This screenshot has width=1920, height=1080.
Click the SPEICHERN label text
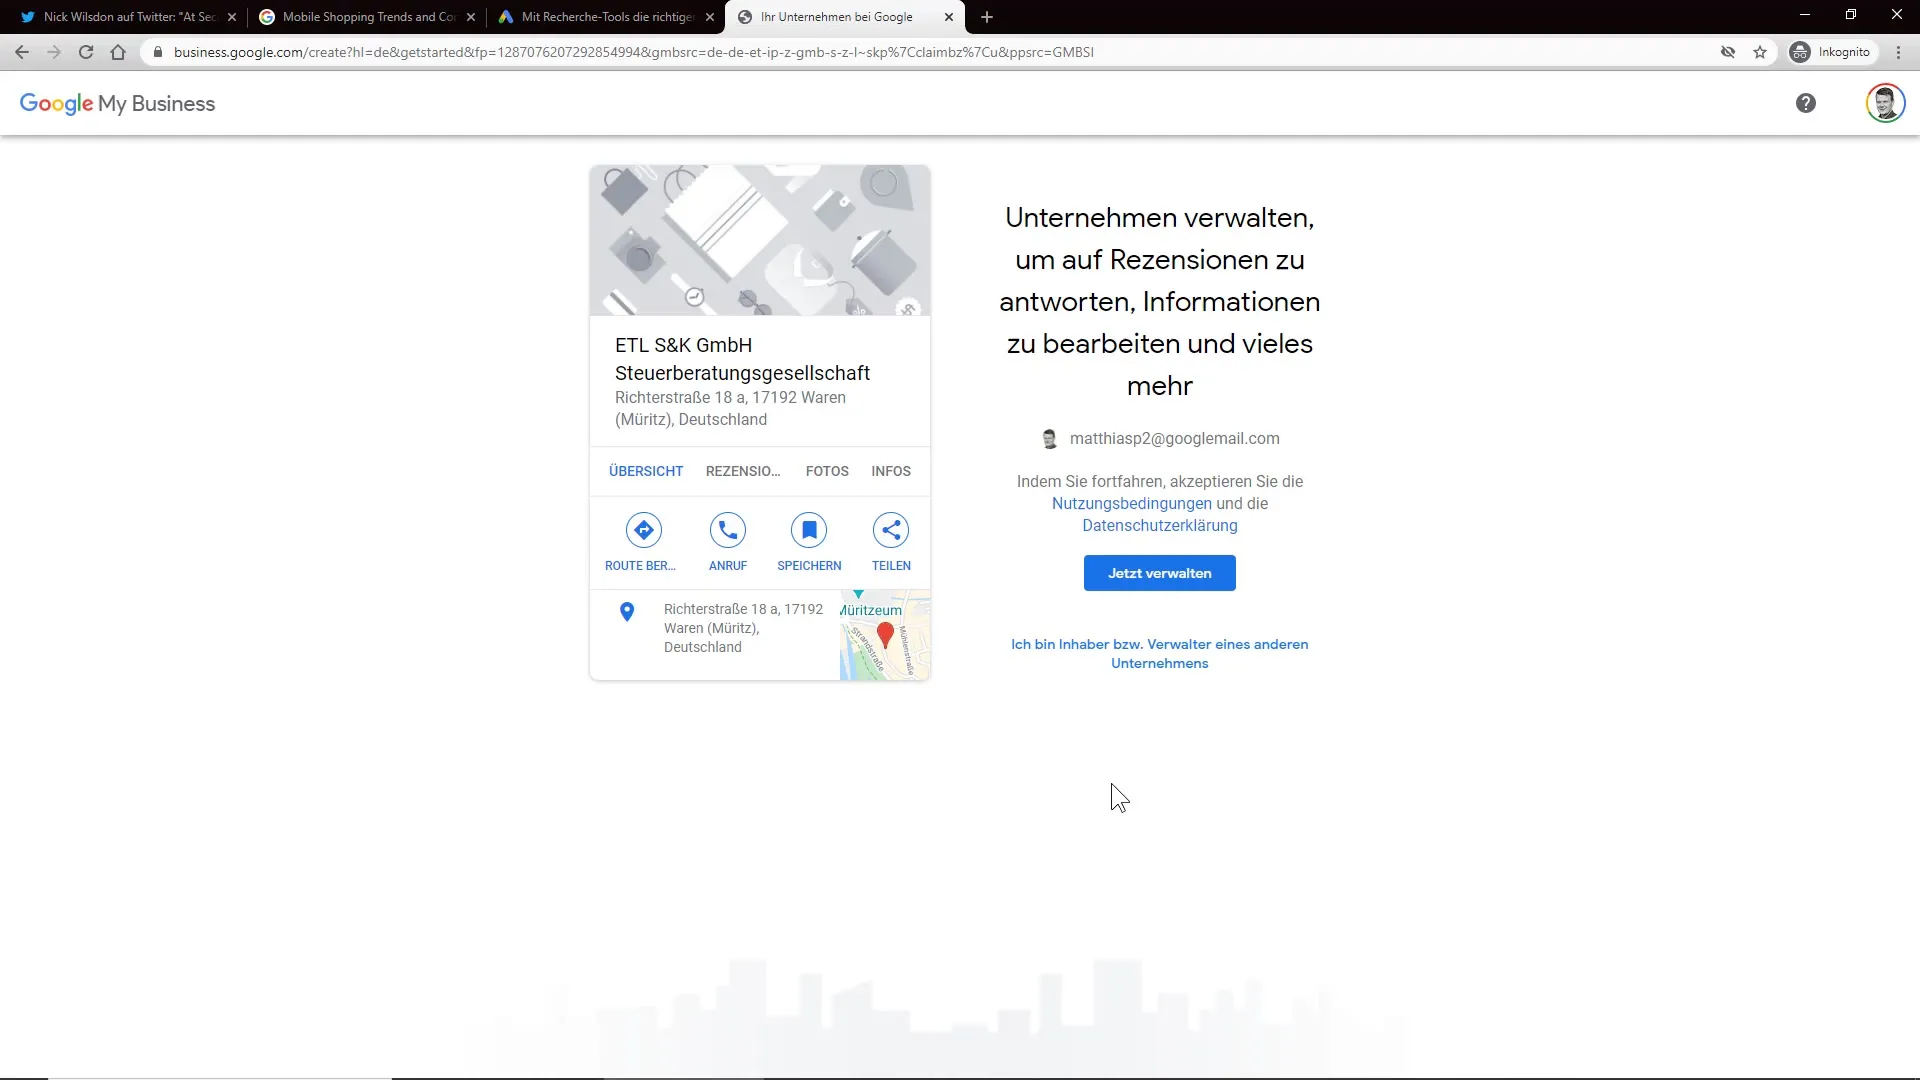[x=809, y=566]
